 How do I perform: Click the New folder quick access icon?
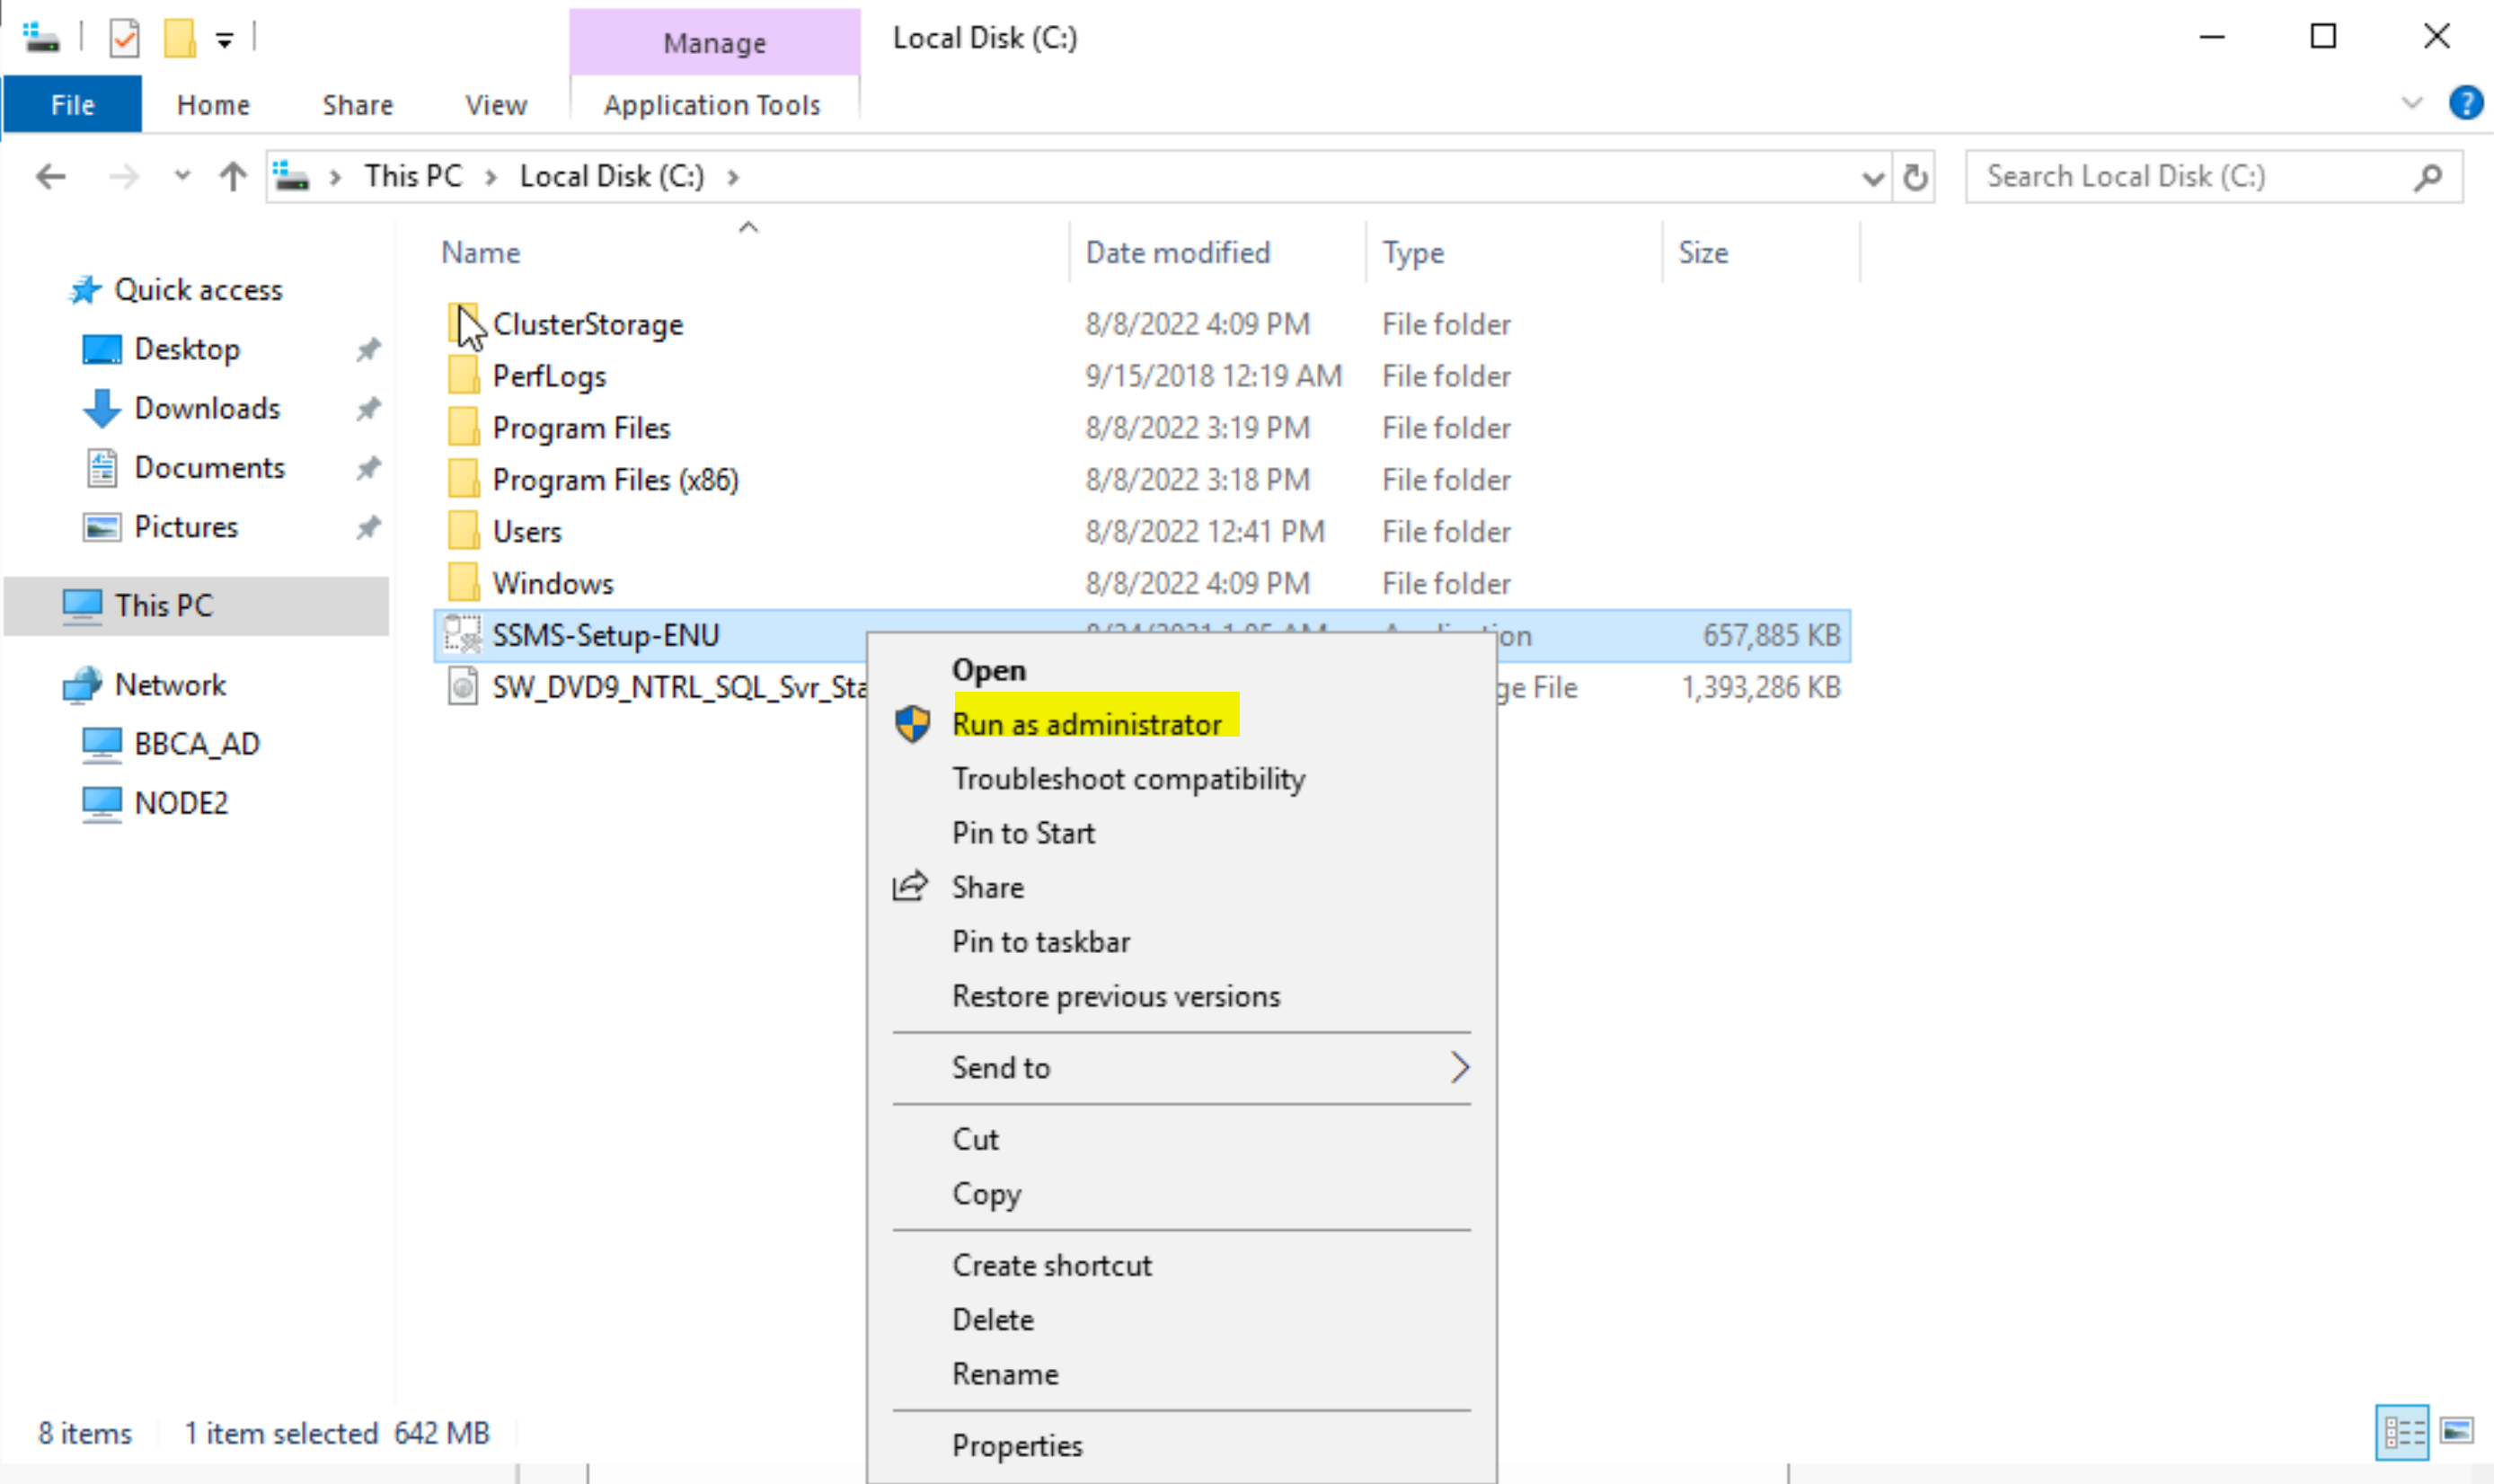tap(179, 38)
